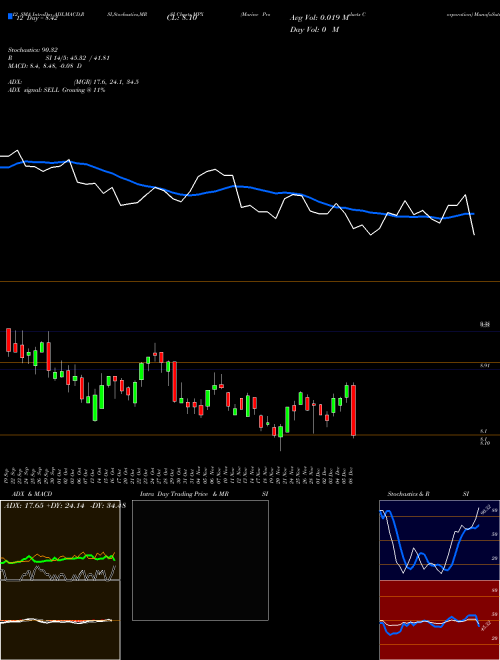Click the red RSI panel chart
Image resolution: width=500 pixels, height=660 pixels.
(439, 620)
